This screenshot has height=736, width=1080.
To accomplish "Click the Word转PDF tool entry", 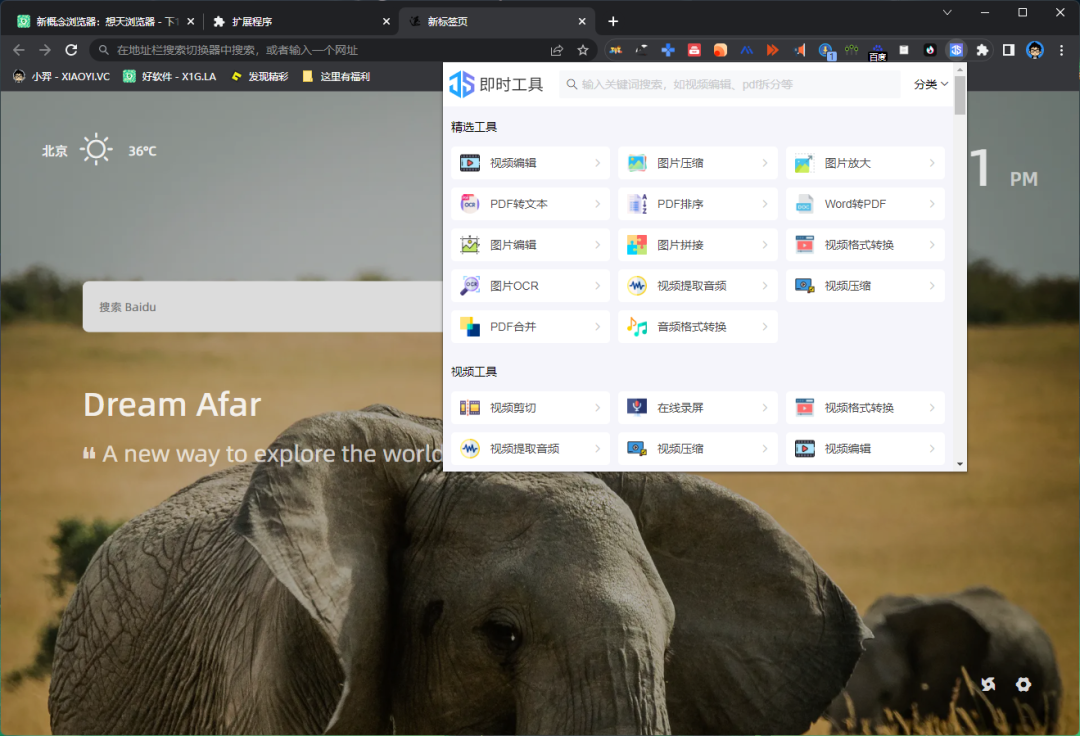I will tap(864, 204).
